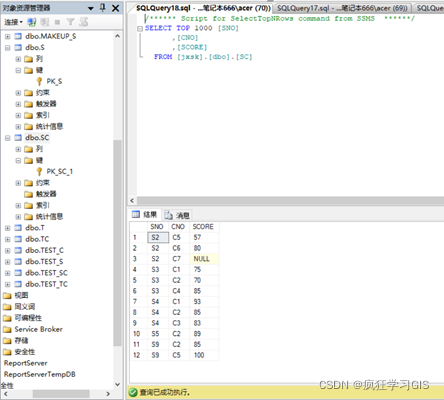The height and width of the screenshot is (400, 444).
Task: Click the dbo.S table icon
Action: tap(18, 48)
